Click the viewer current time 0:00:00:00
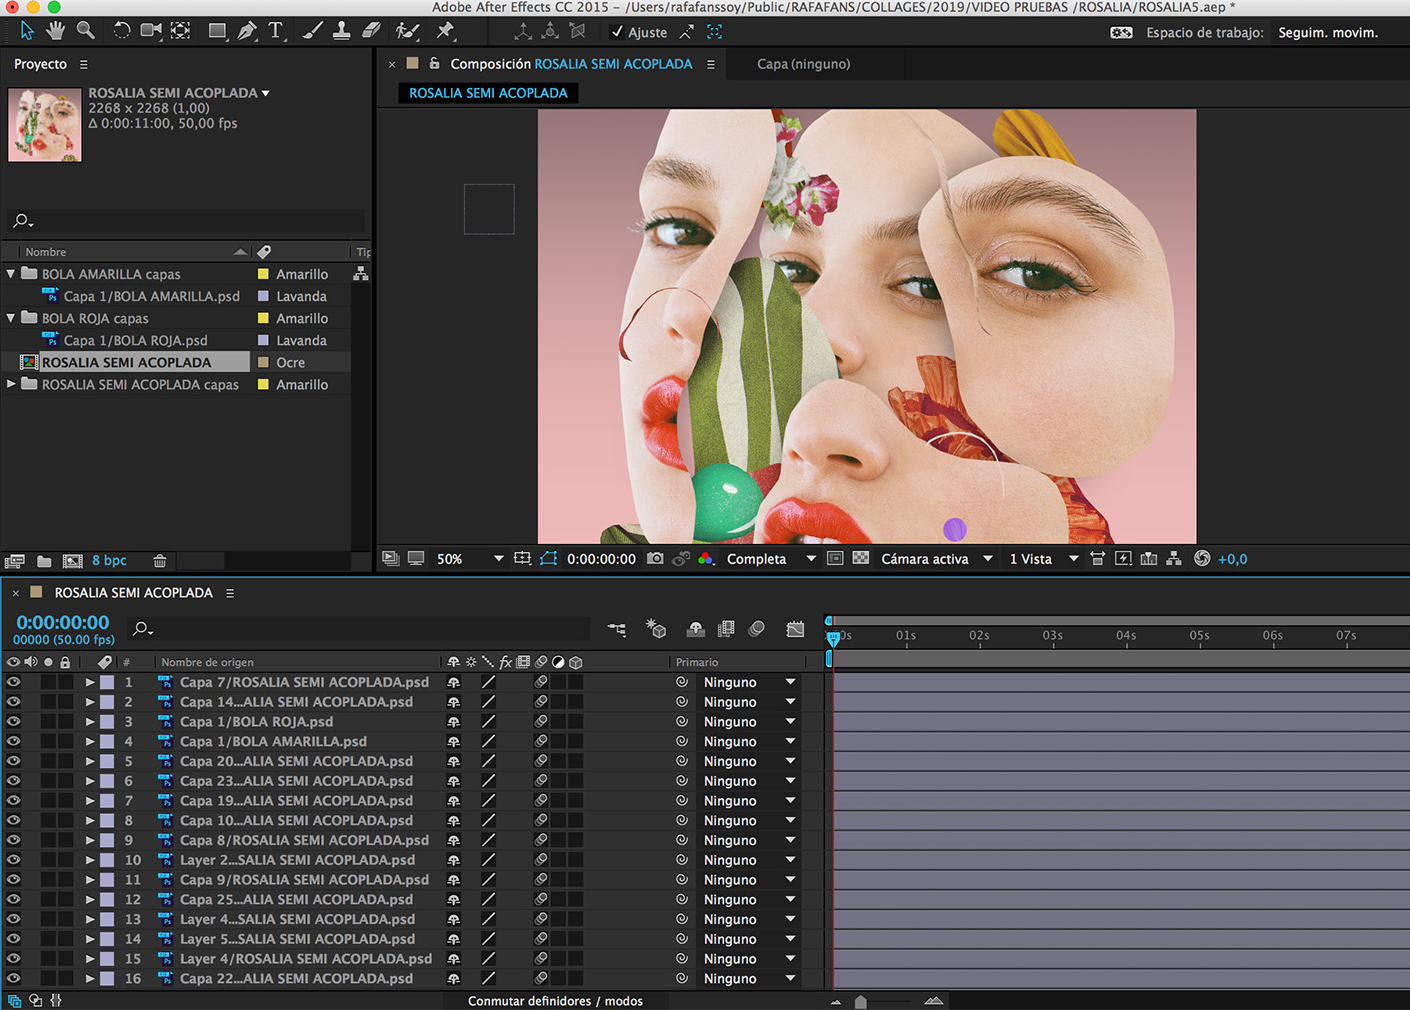The height and width of the screenshot is (1010, 1410). point(601,559)
